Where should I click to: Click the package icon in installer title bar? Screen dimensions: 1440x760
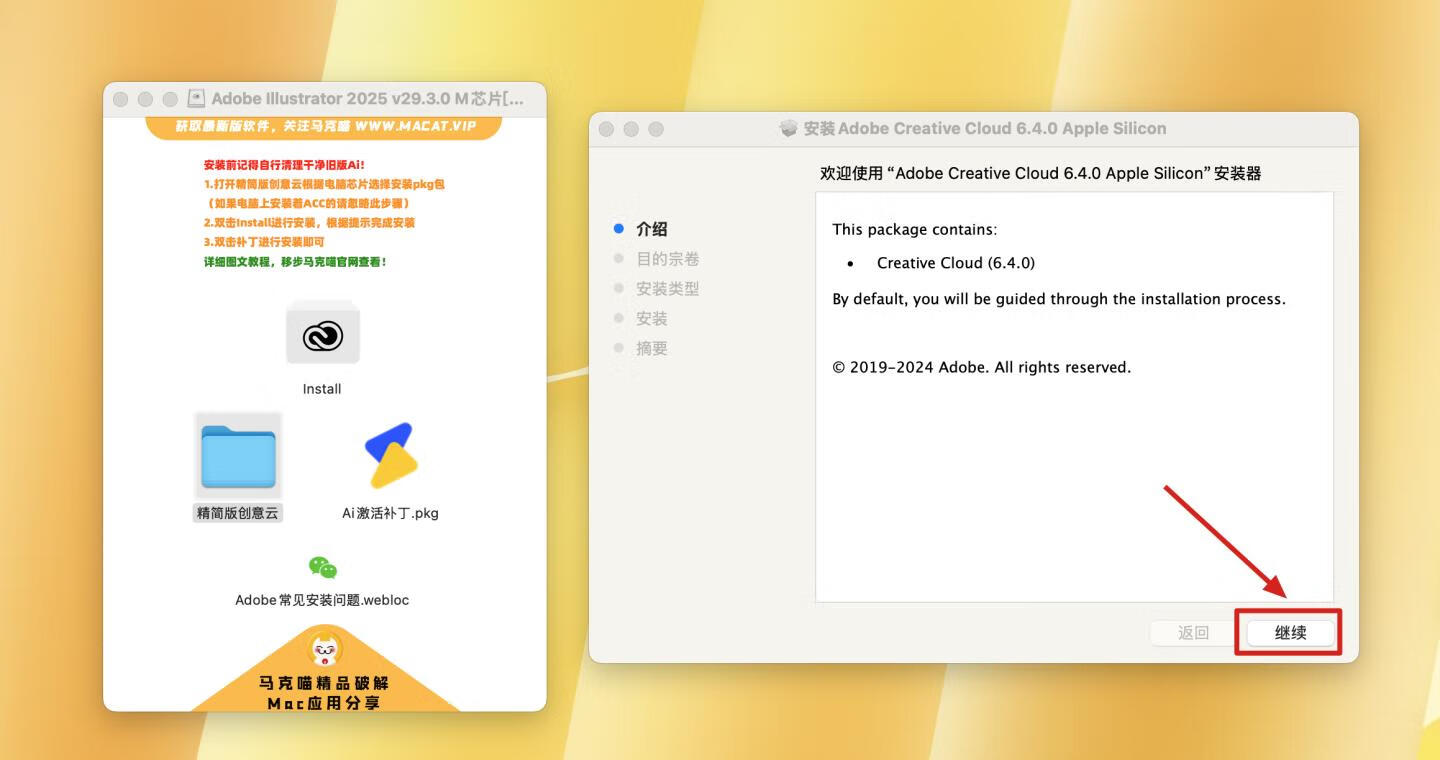(789, 128)
